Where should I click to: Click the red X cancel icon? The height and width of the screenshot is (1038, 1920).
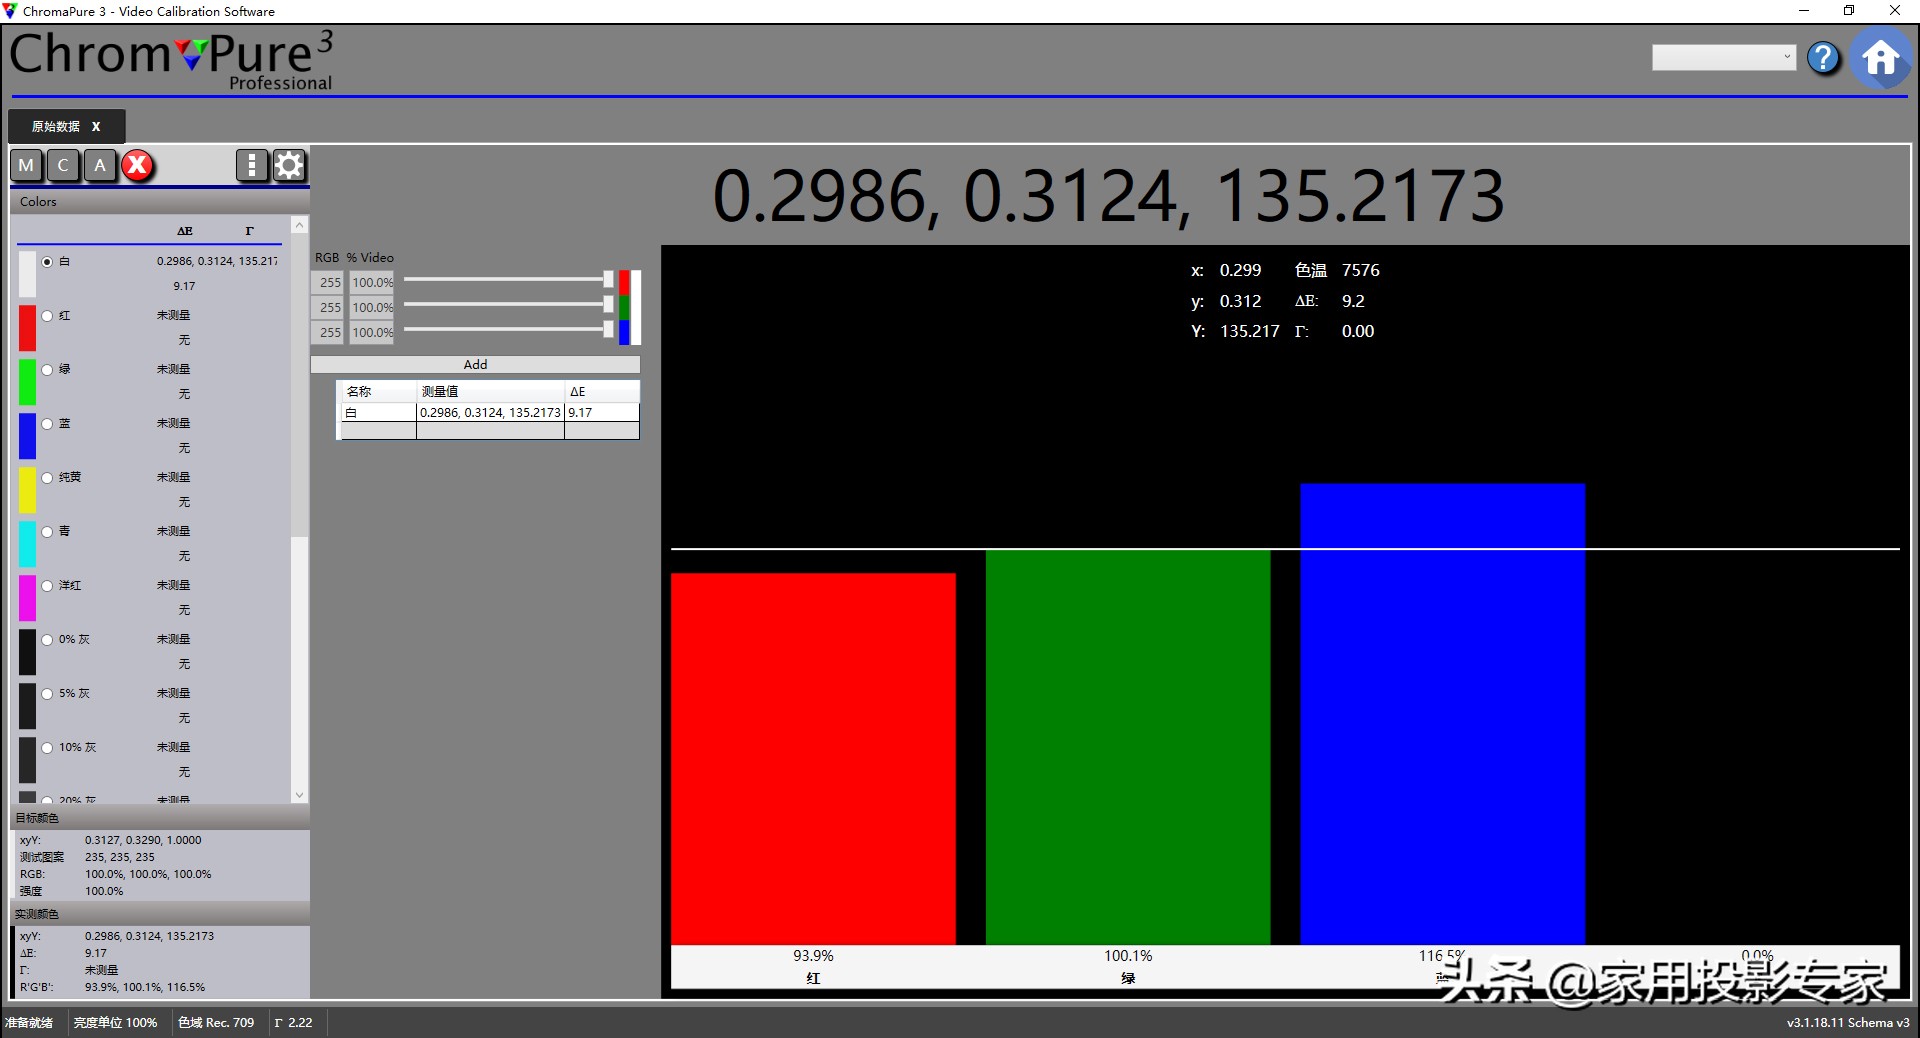click(x=138, y=165)
